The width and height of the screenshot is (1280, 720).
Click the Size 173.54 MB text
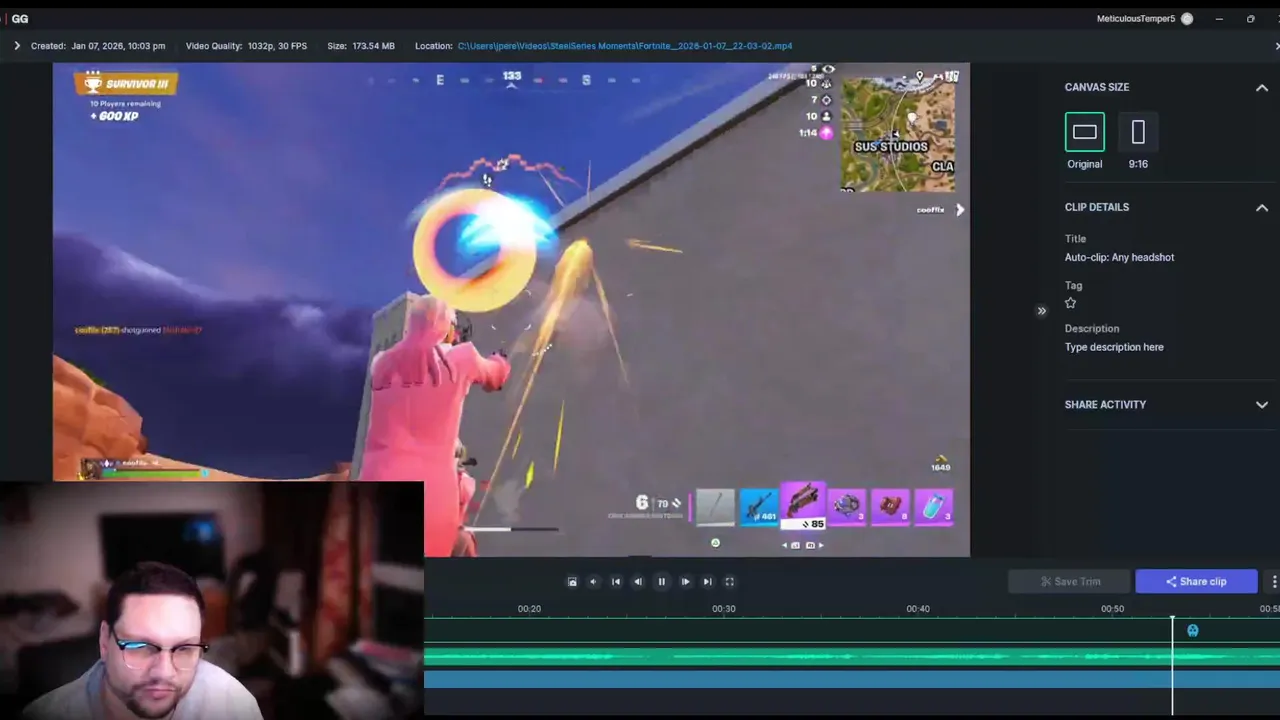click(361, 46)
